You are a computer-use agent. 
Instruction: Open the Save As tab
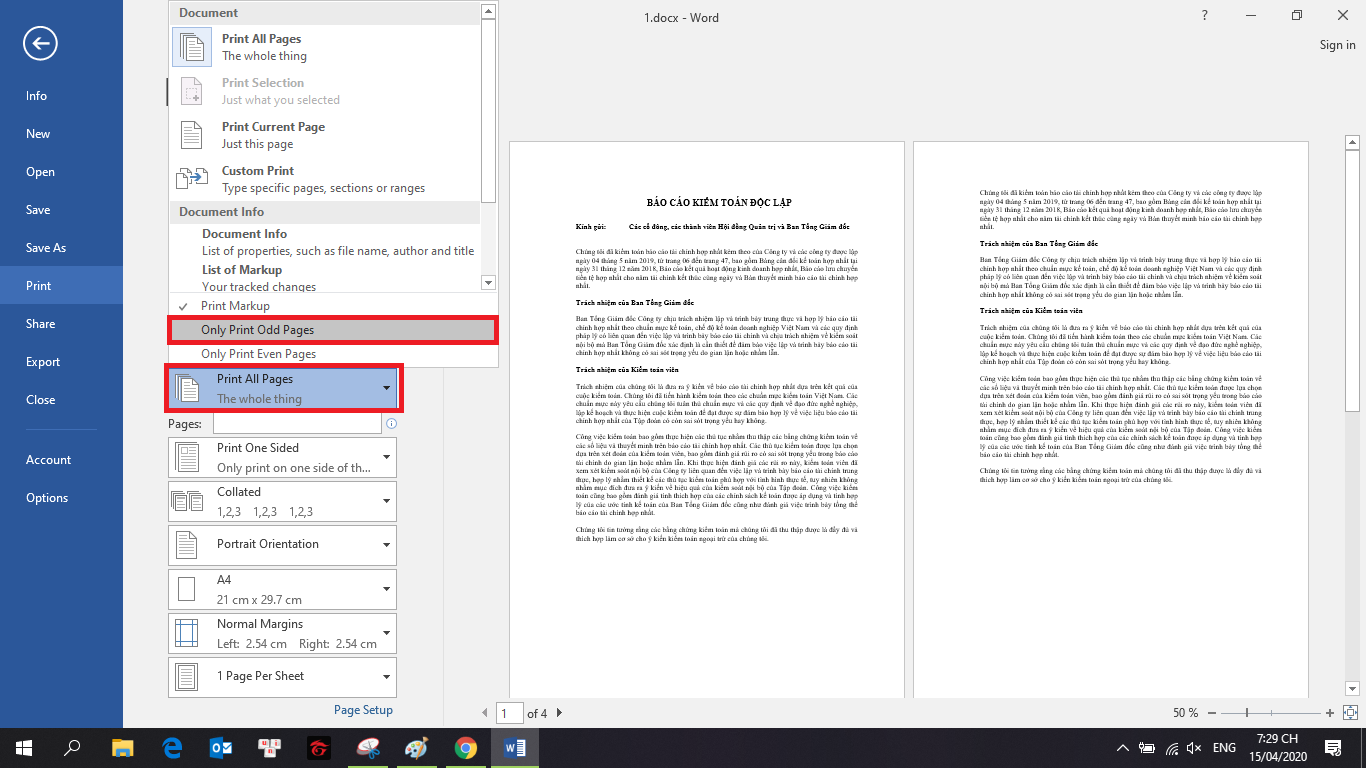(46, 248)
